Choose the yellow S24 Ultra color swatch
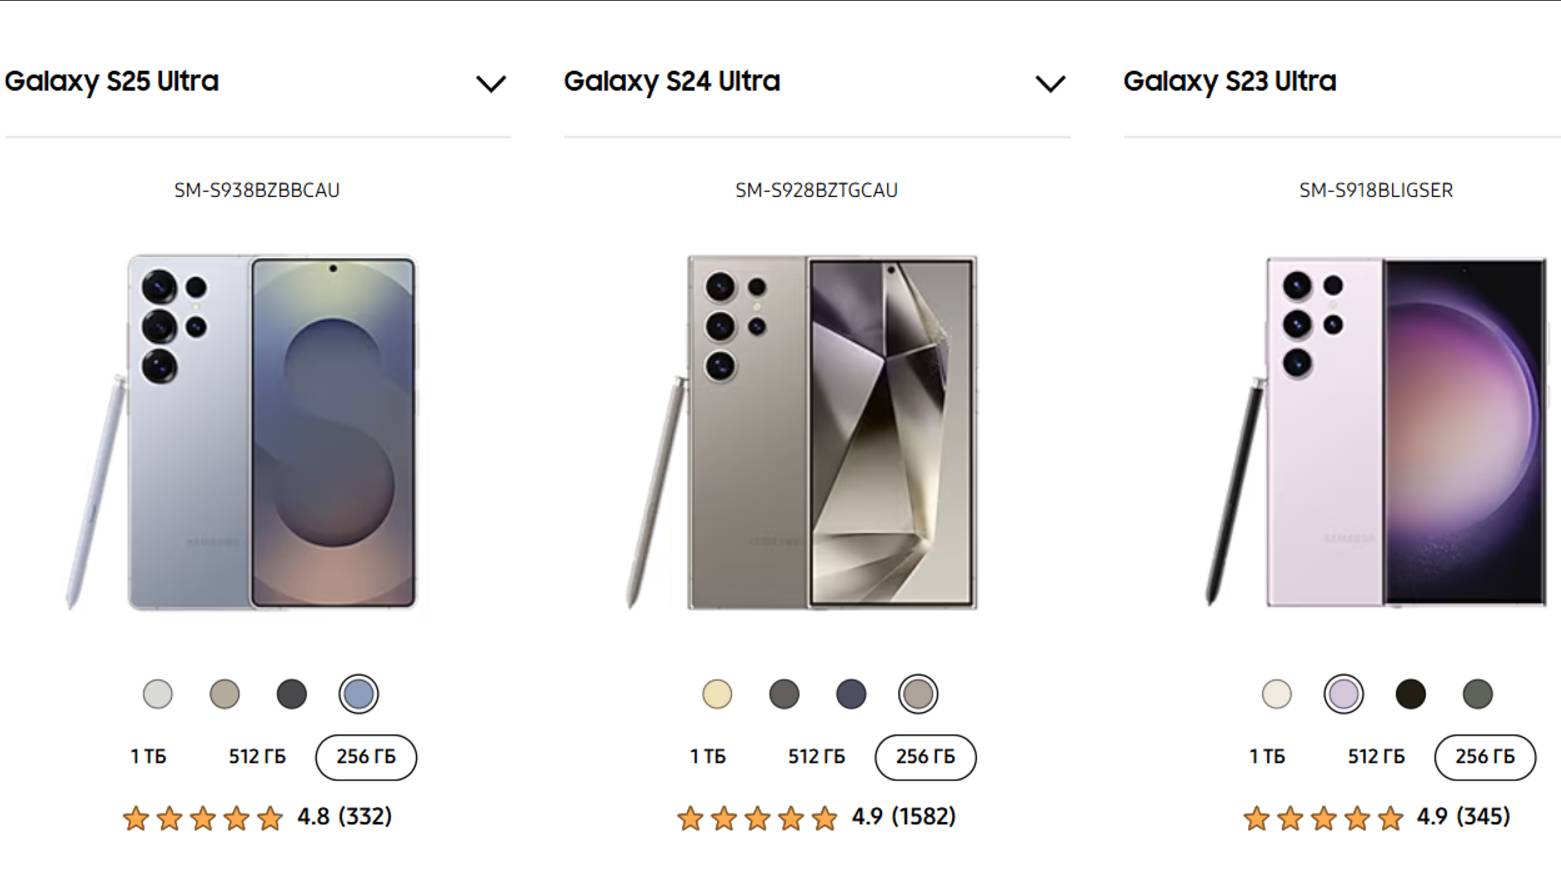The width and height of the screenshot is (1561, 877). point(717,694)
